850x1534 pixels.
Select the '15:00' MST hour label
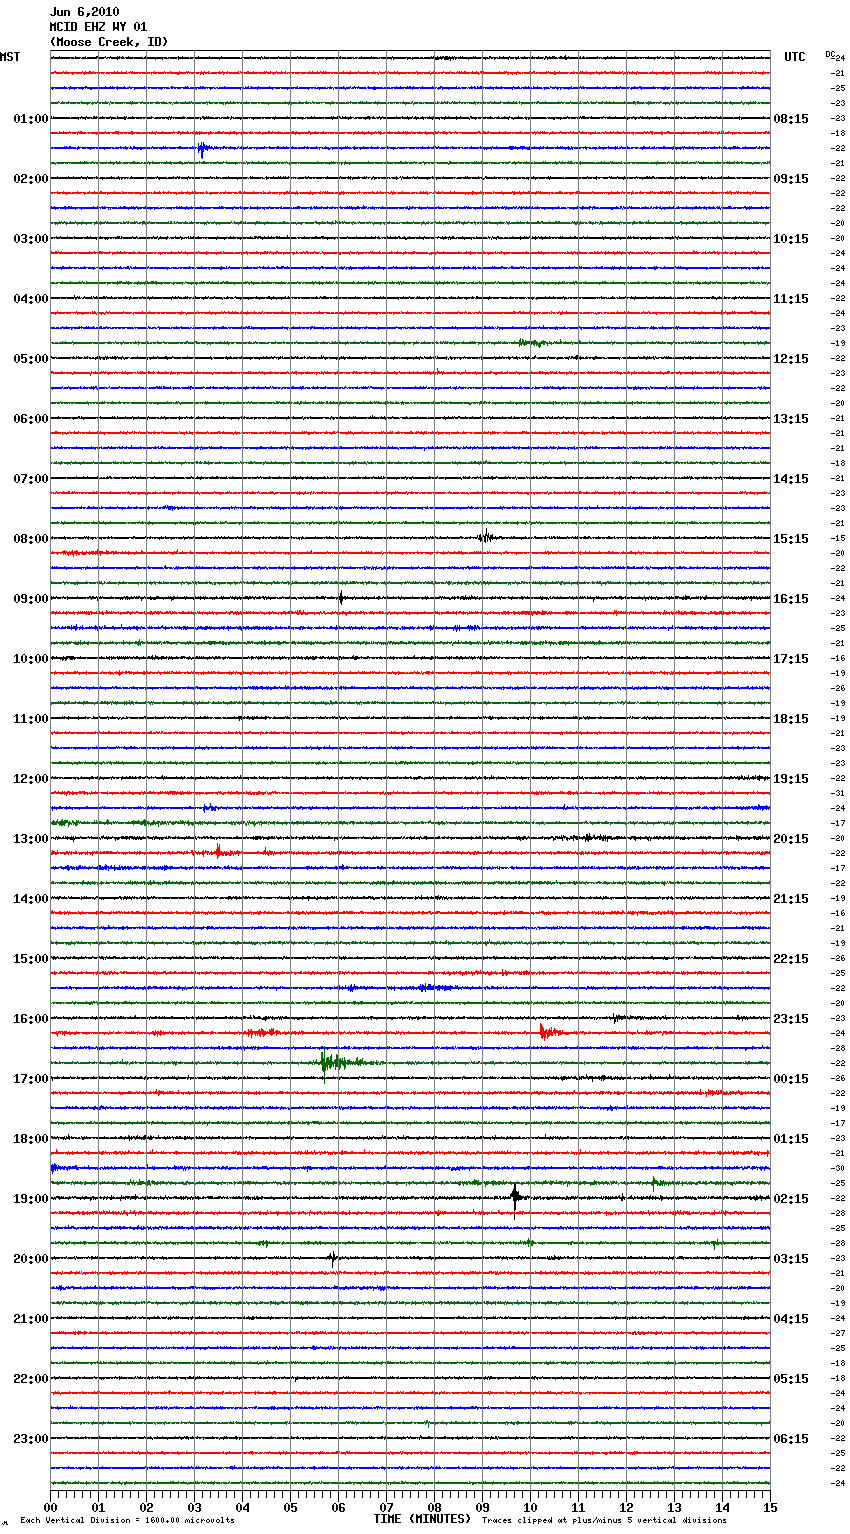click(x=31, y=959)
